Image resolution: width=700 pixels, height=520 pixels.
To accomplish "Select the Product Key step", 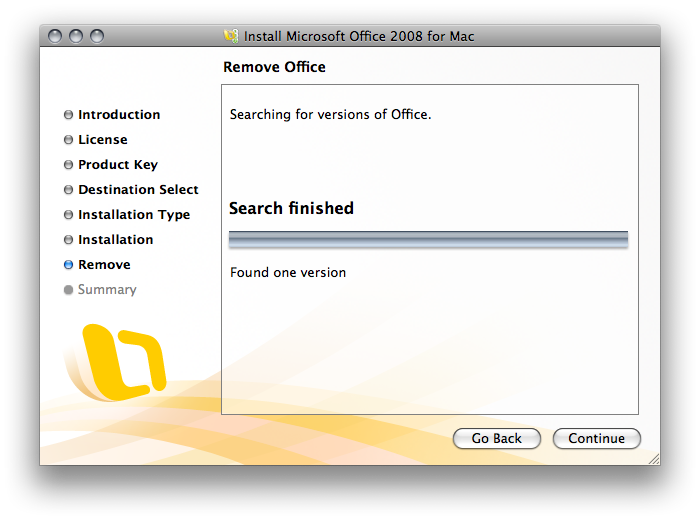I will point(118,165).
